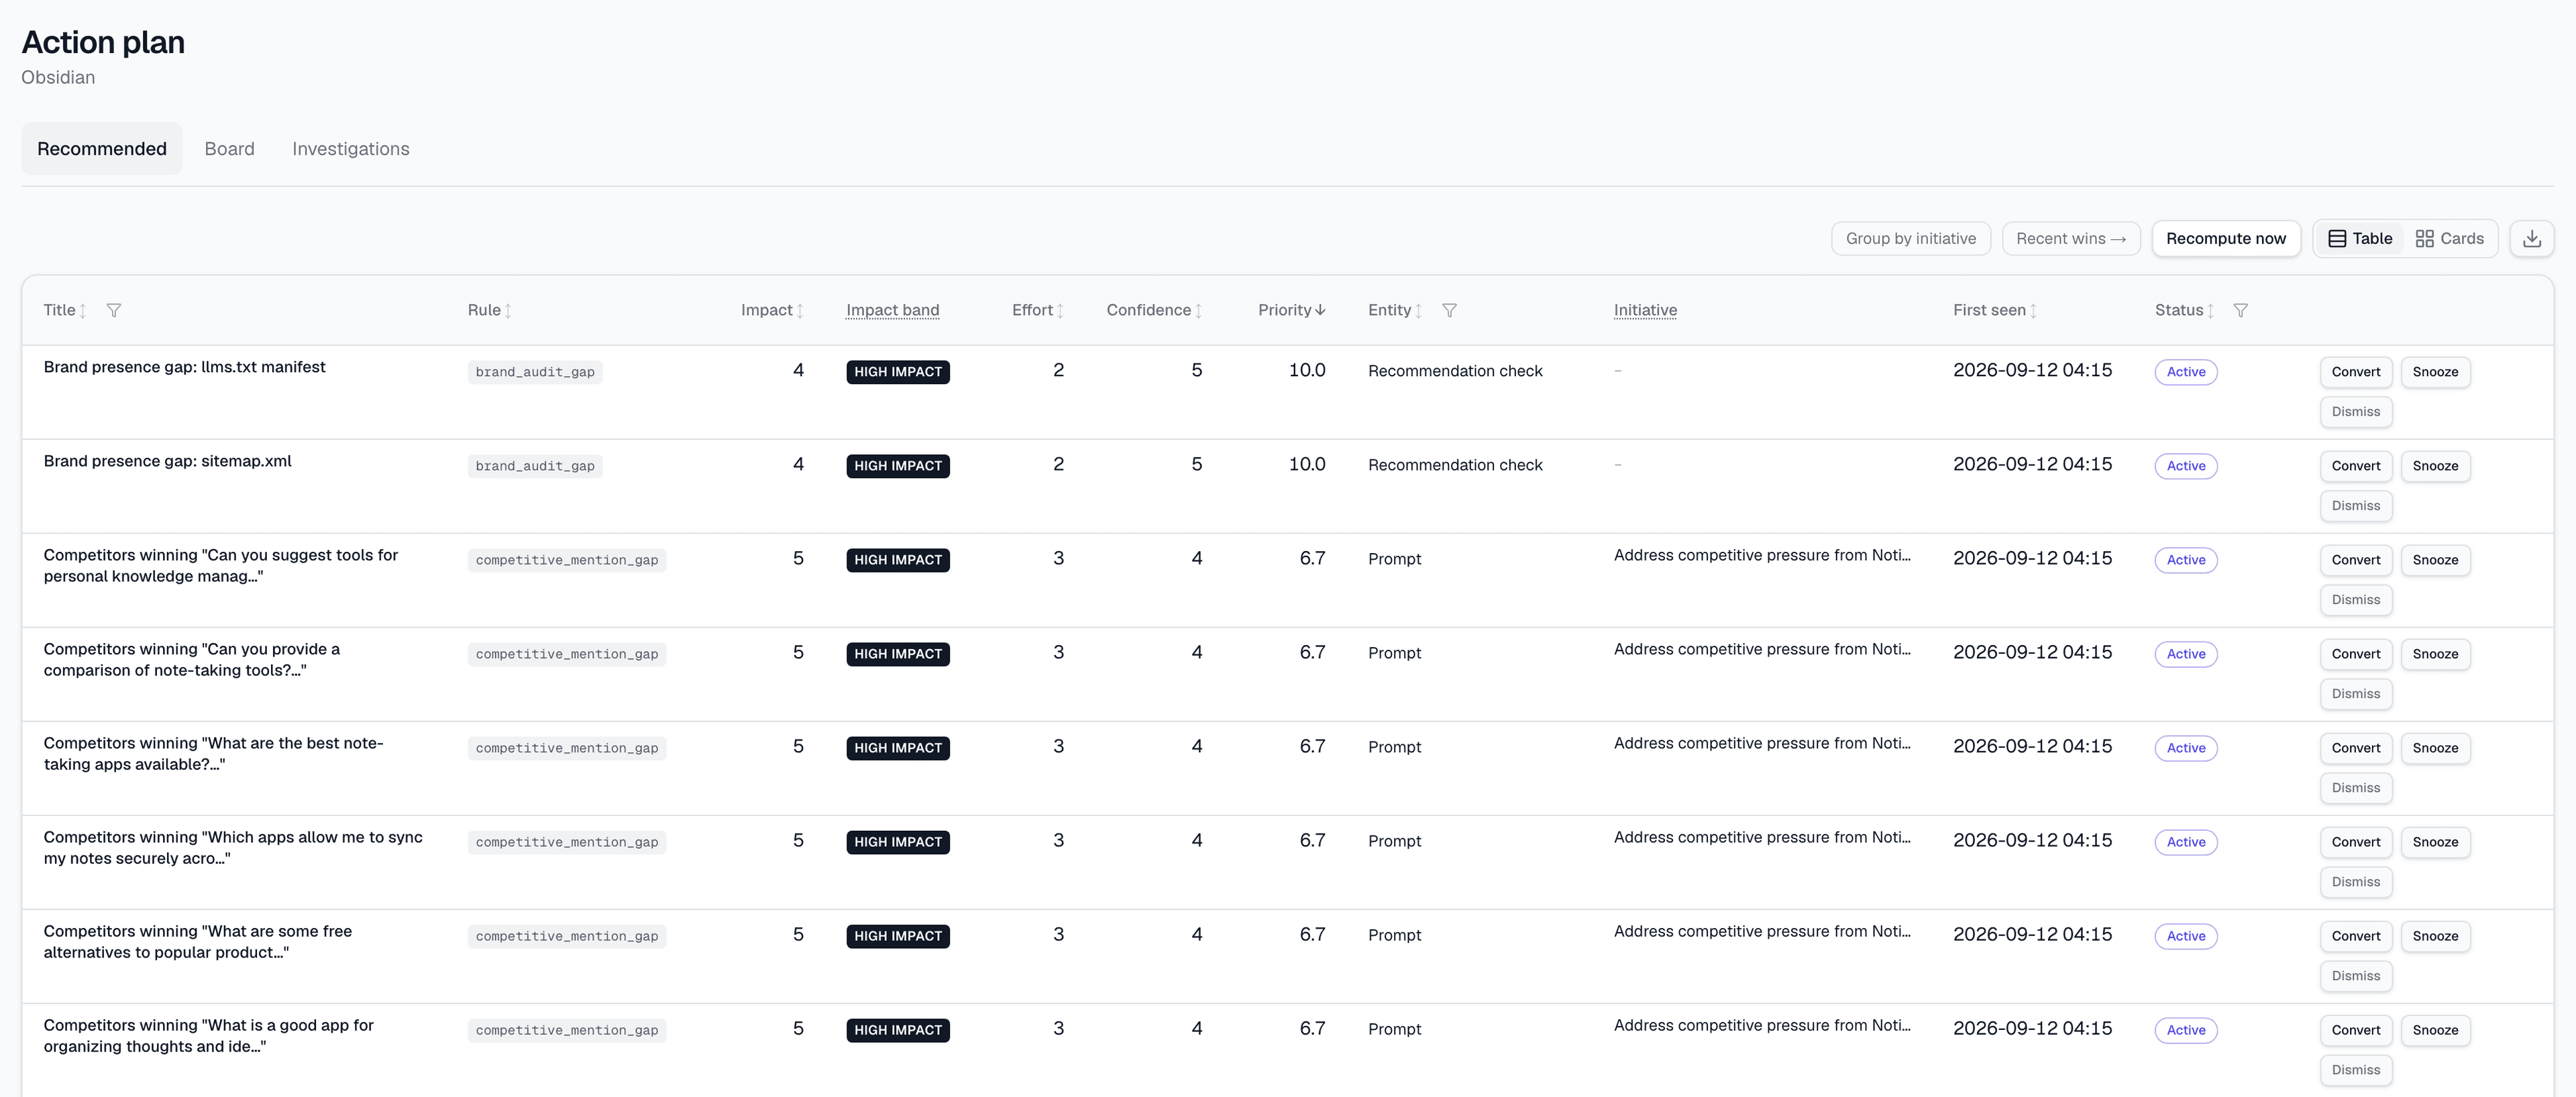
Task: Snooze the sync my notes securely row
Action: (2434, 842)
